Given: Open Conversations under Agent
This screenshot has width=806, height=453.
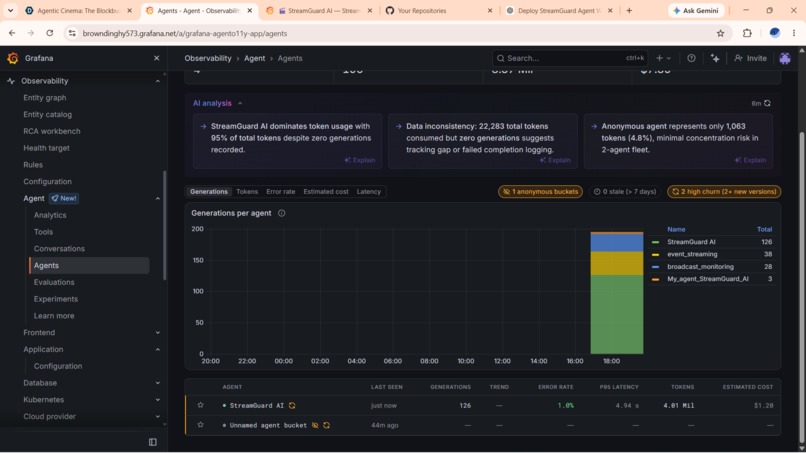Looking at the screenshot, I should [59, 248].
